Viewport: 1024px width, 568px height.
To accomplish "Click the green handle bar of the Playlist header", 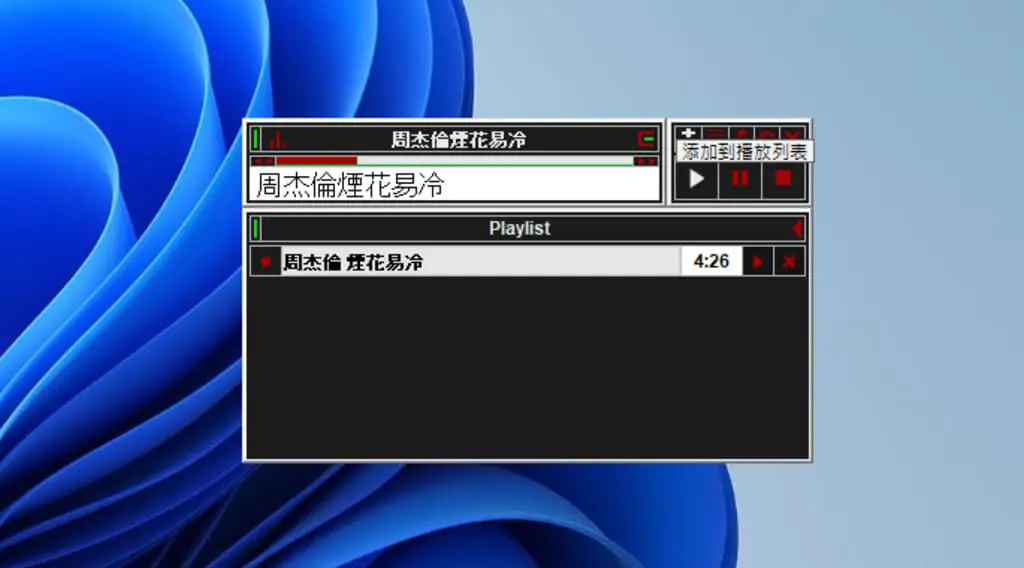I will pyautogui.click(x=256, y=229).
